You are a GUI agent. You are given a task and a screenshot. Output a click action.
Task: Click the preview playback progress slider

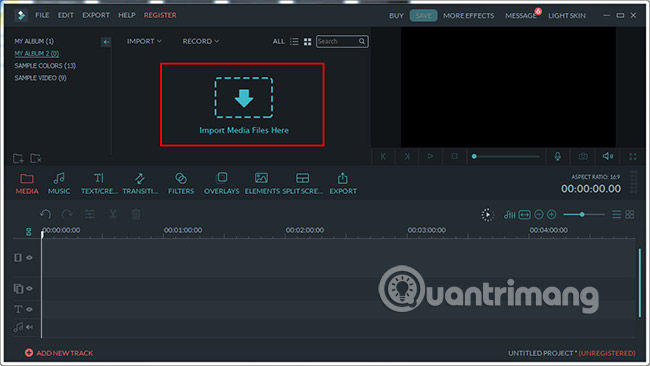pos(506,156)
